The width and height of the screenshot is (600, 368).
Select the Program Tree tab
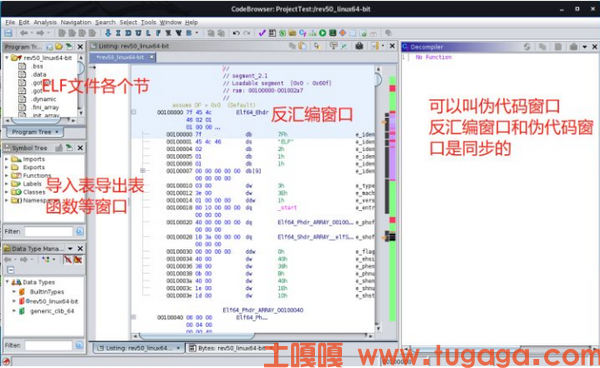[x=34, y=132]
